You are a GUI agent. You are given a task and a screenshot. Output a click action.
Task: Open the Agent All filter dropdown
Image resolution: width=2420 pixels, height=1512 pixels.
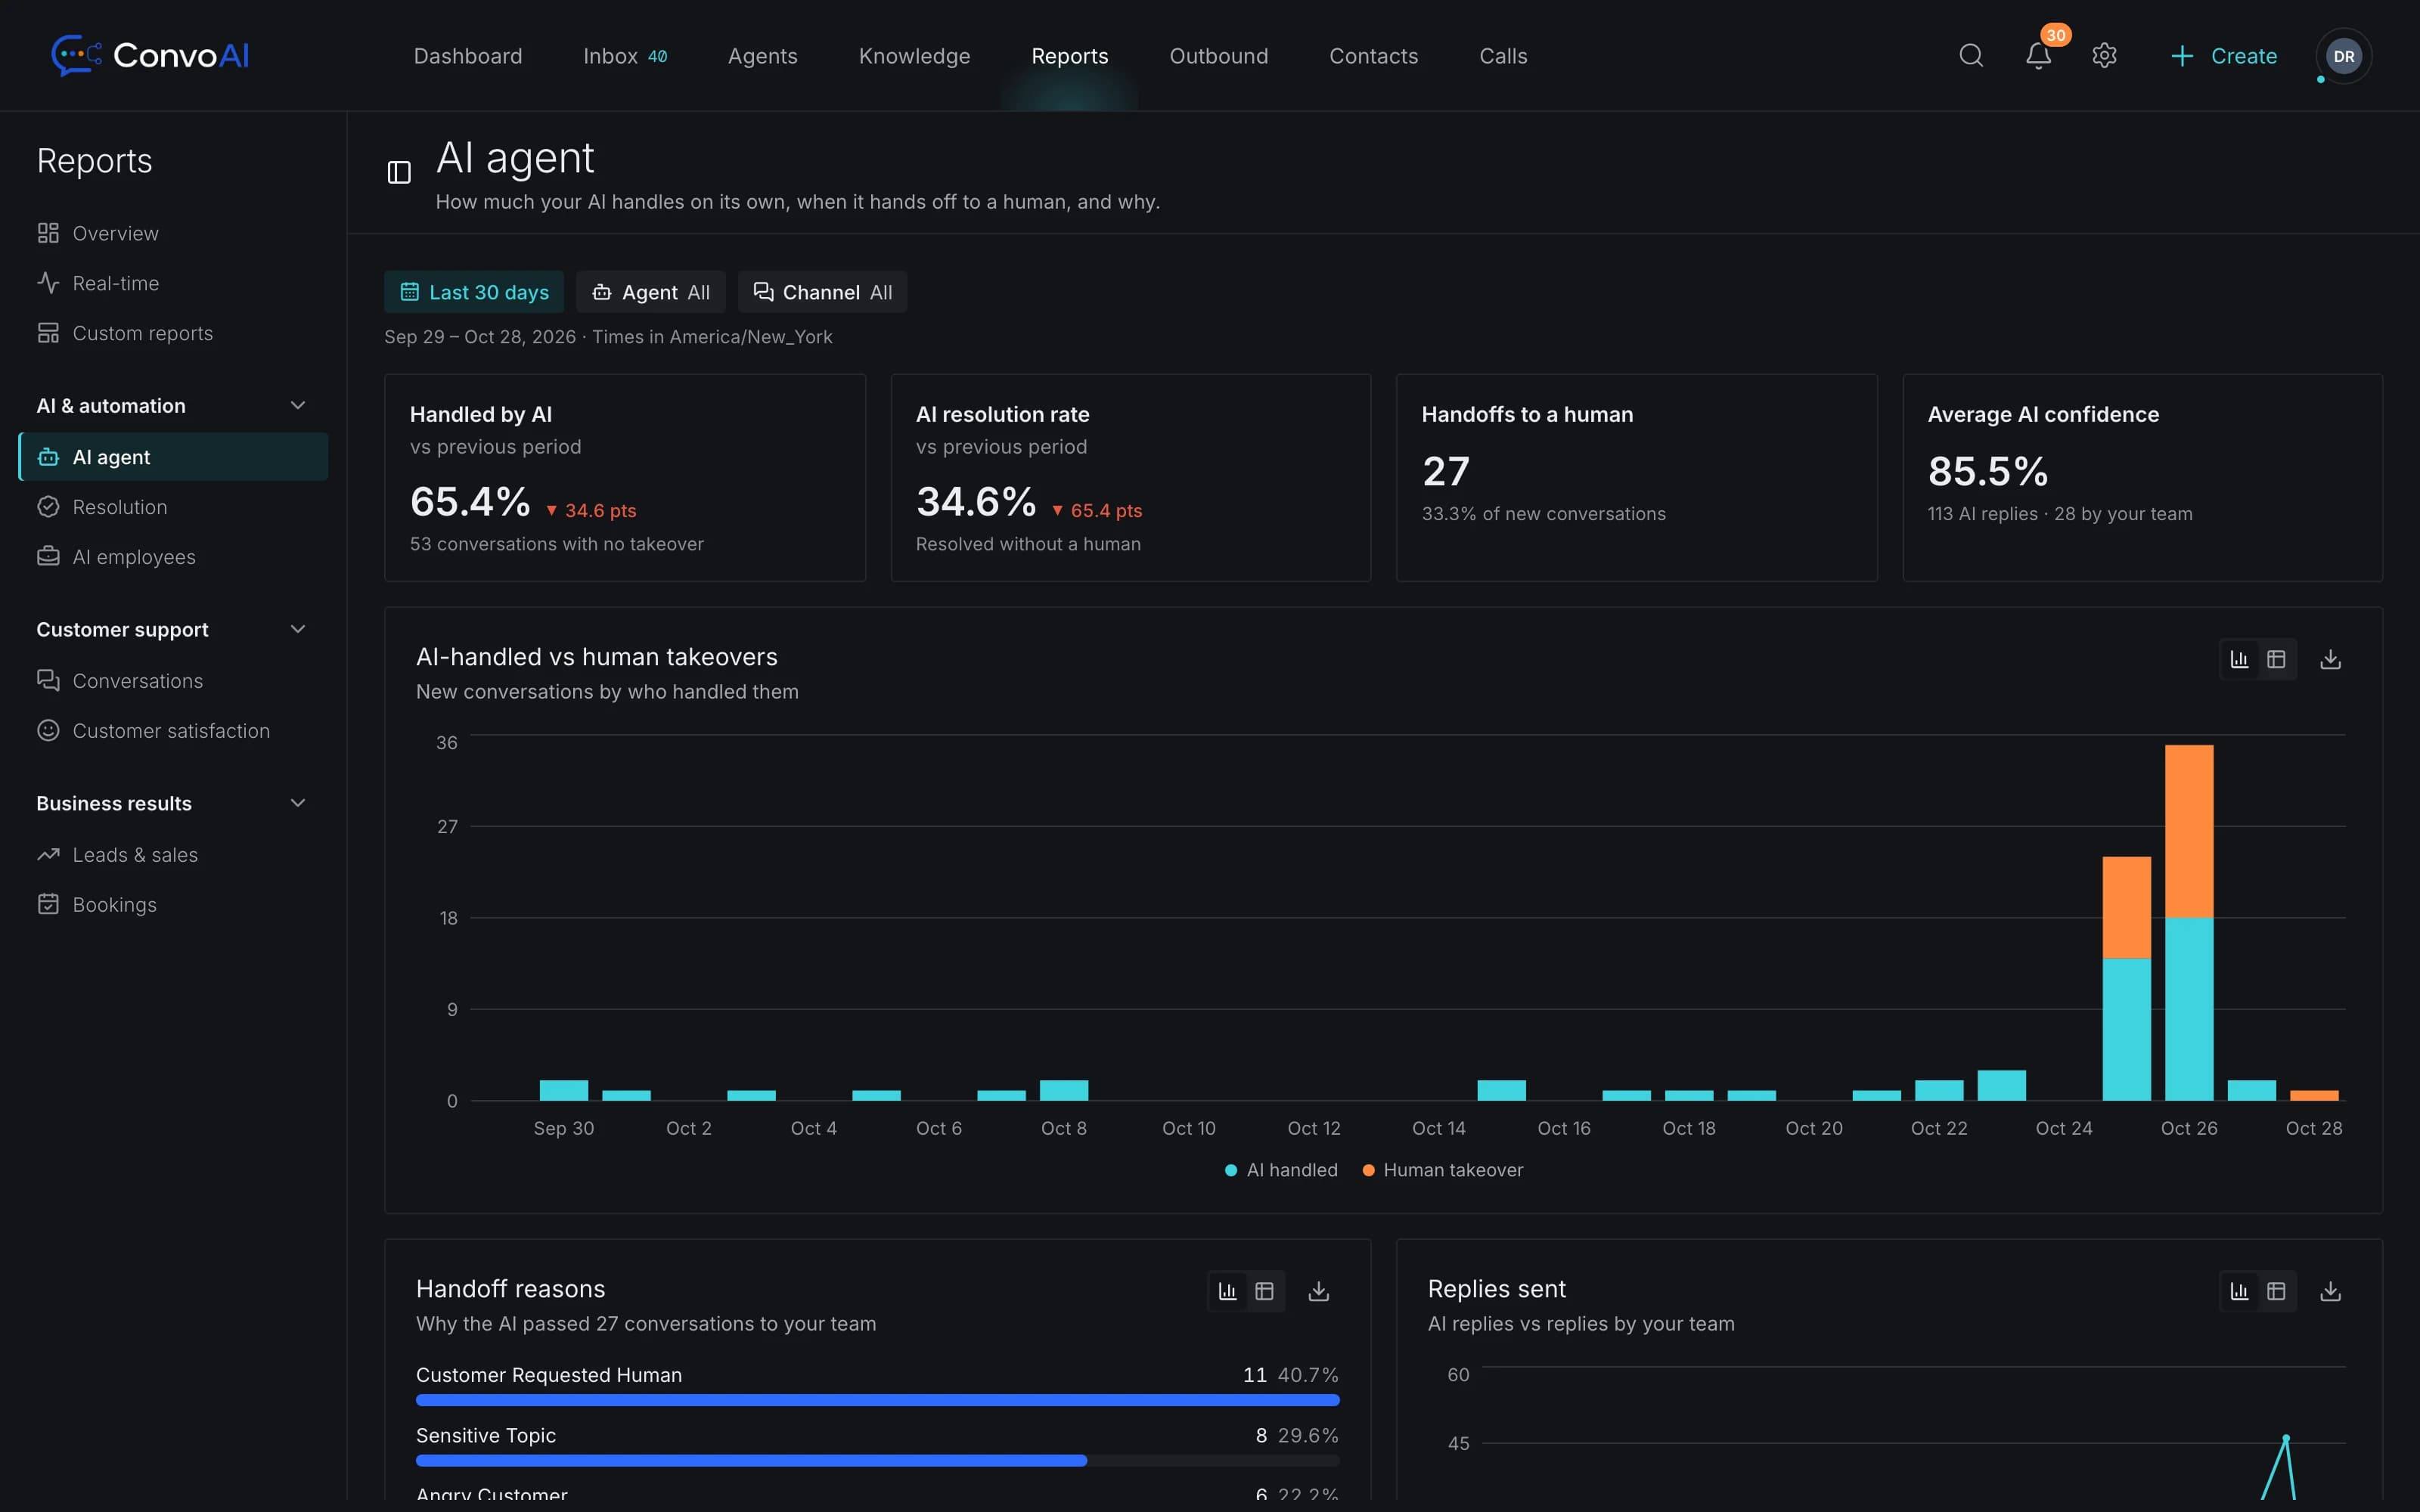(x=651, y=292)
